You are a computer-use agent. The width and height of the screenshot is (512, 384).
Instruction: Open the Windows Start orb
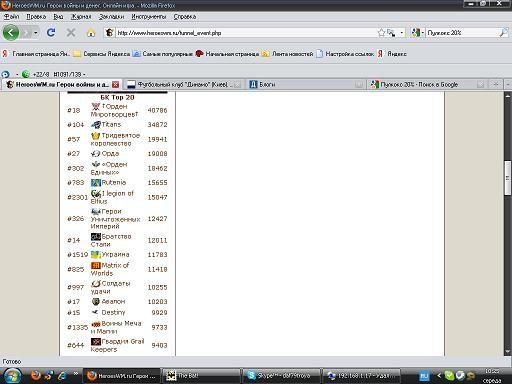click(x=12, y=376)
